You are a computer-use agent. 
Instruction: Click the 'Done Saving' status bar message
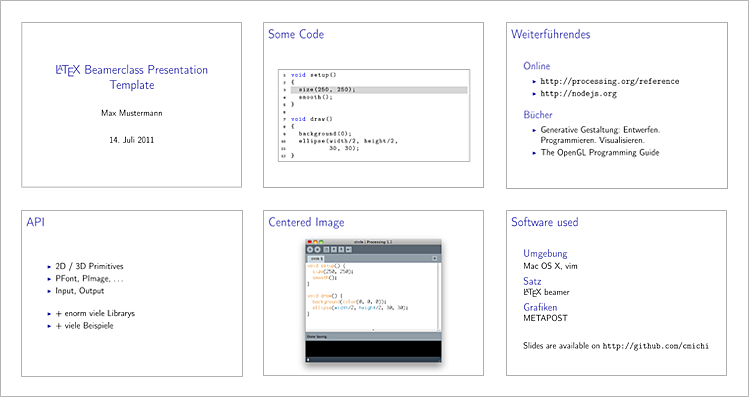click(316, 337)
